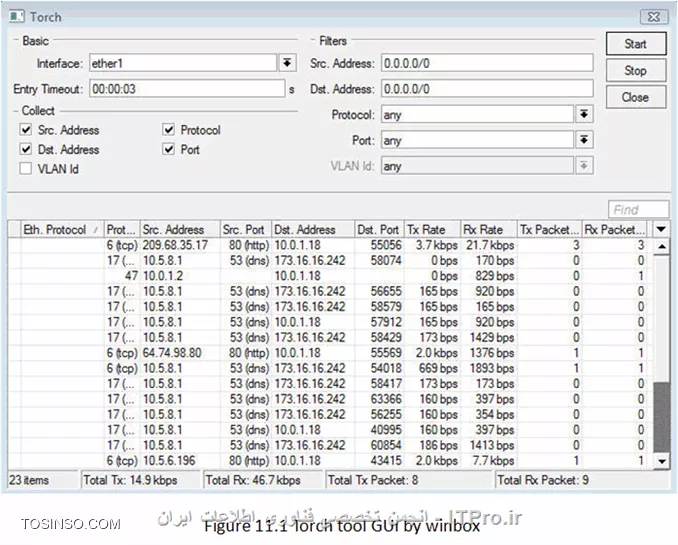678x545 pixels.
Task: Click the scrollbar down arrow
Action: [662, 461]
